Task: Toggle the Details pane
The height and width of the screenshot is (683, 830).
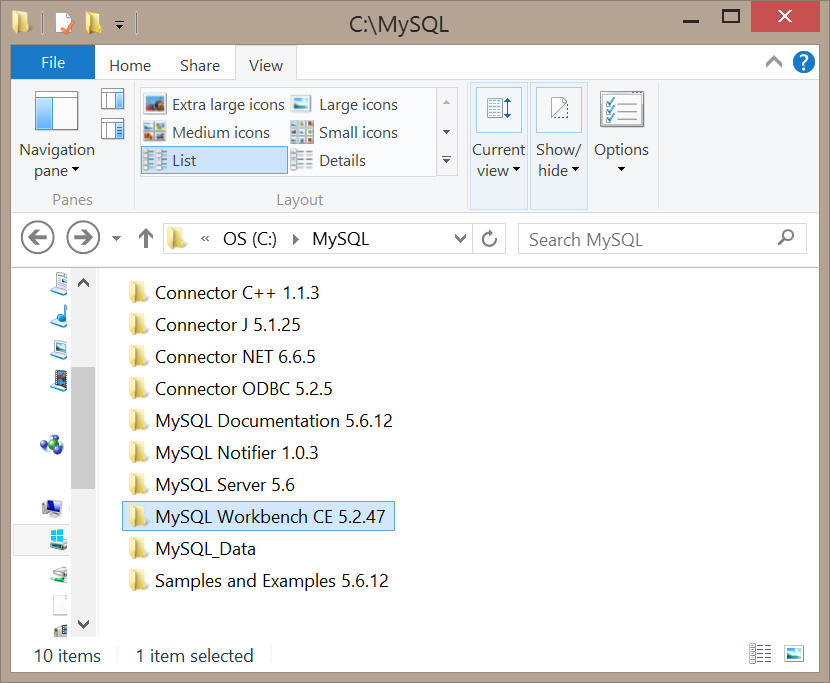Action: (113, 129)
